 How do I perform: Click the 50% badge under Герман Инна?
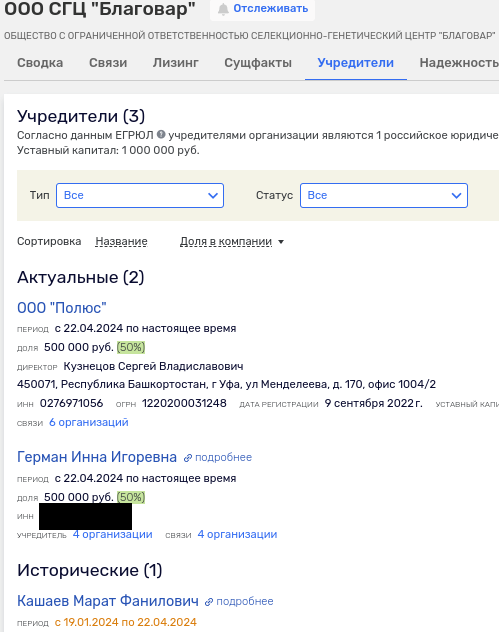coord(131,497)
